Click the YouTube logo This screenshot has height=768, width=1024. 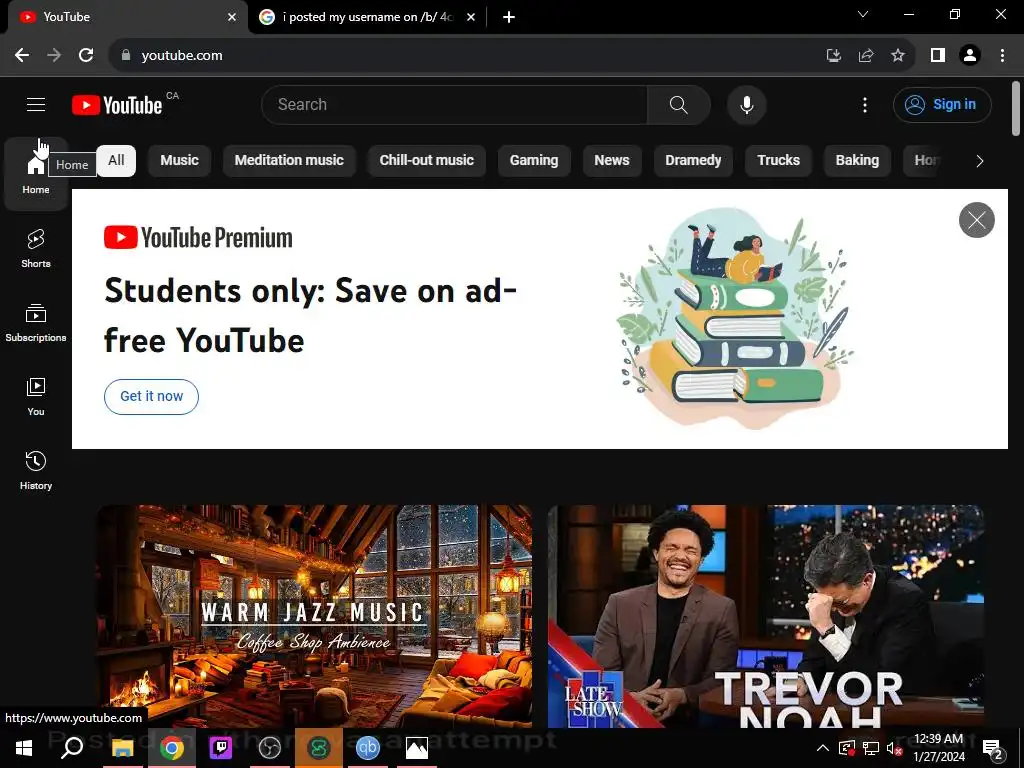117,104
